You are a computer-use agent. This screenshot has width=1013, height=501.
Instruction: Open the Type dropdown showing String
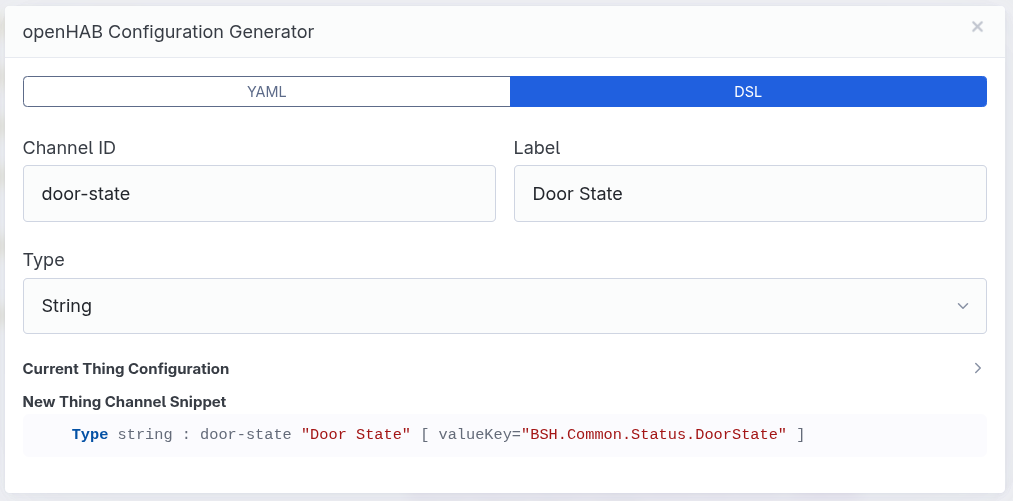[504, 306]
